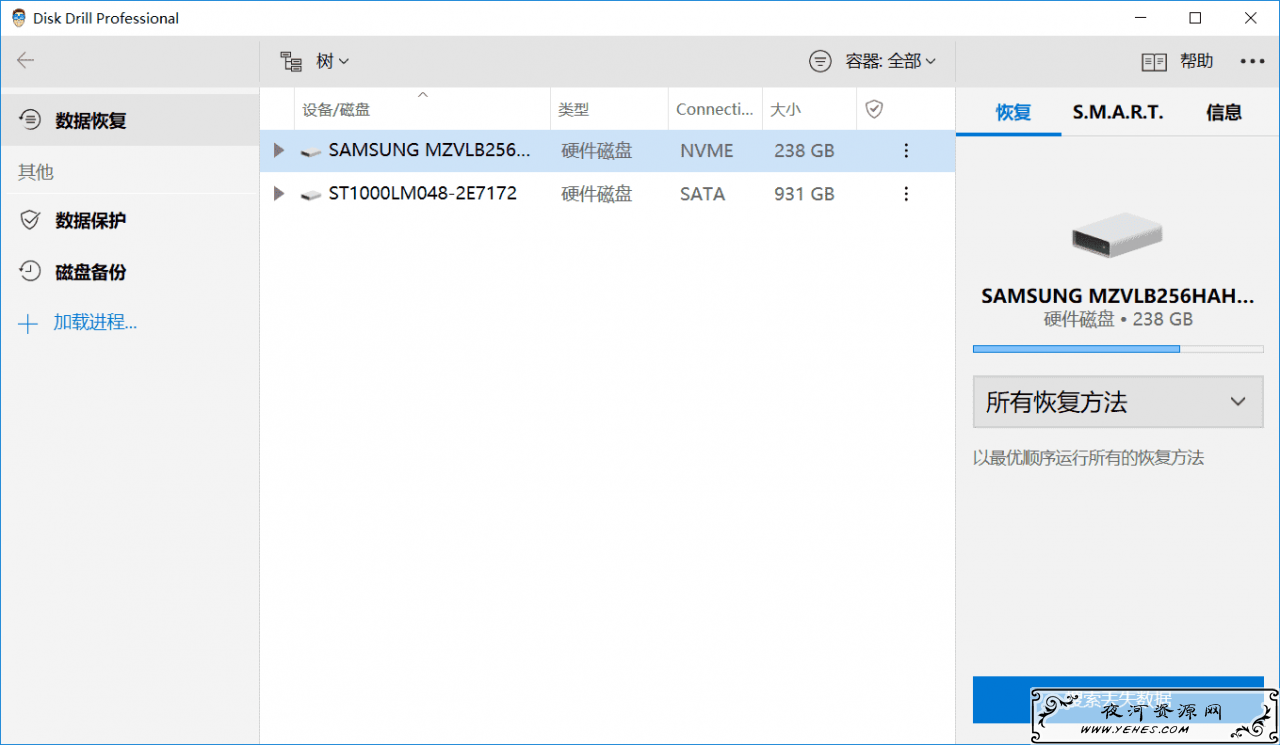The image size is (1280, 745).
Task: Switch to the 信息 tab
Action: (x=1224, y=112)
